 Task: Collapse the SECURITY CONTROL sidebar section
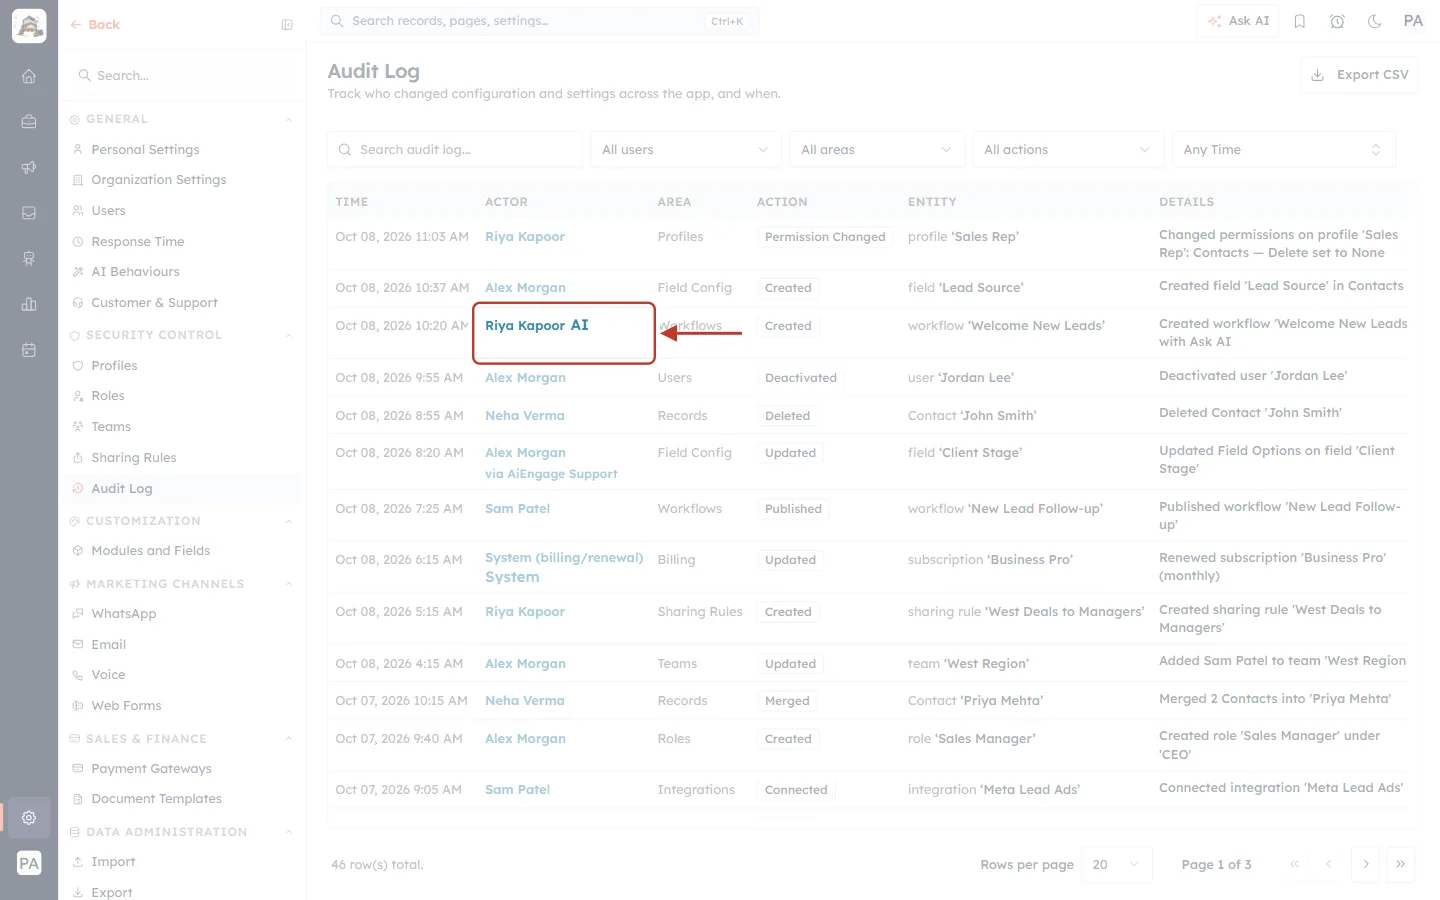(x=289, y=336)
